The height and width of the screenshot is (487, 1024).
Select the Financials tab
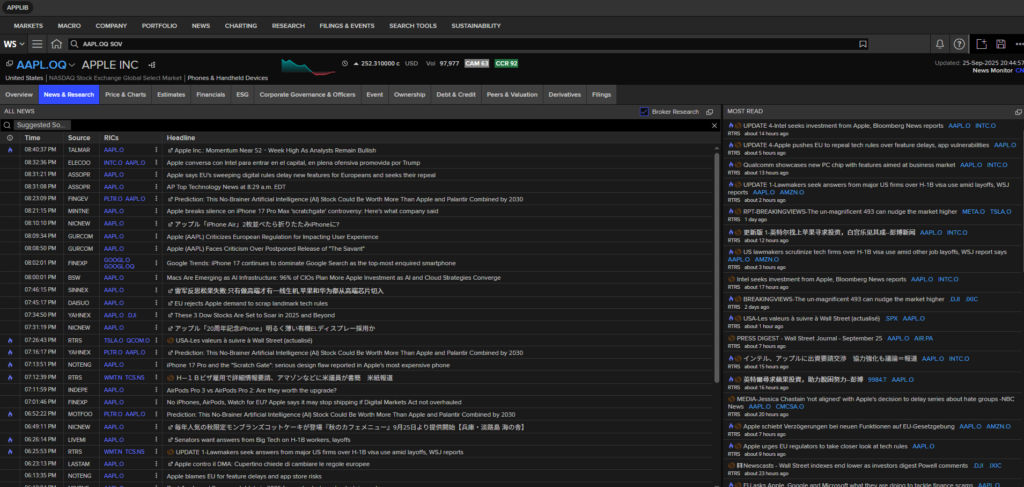pyautogui.click(x=210, y=94)
